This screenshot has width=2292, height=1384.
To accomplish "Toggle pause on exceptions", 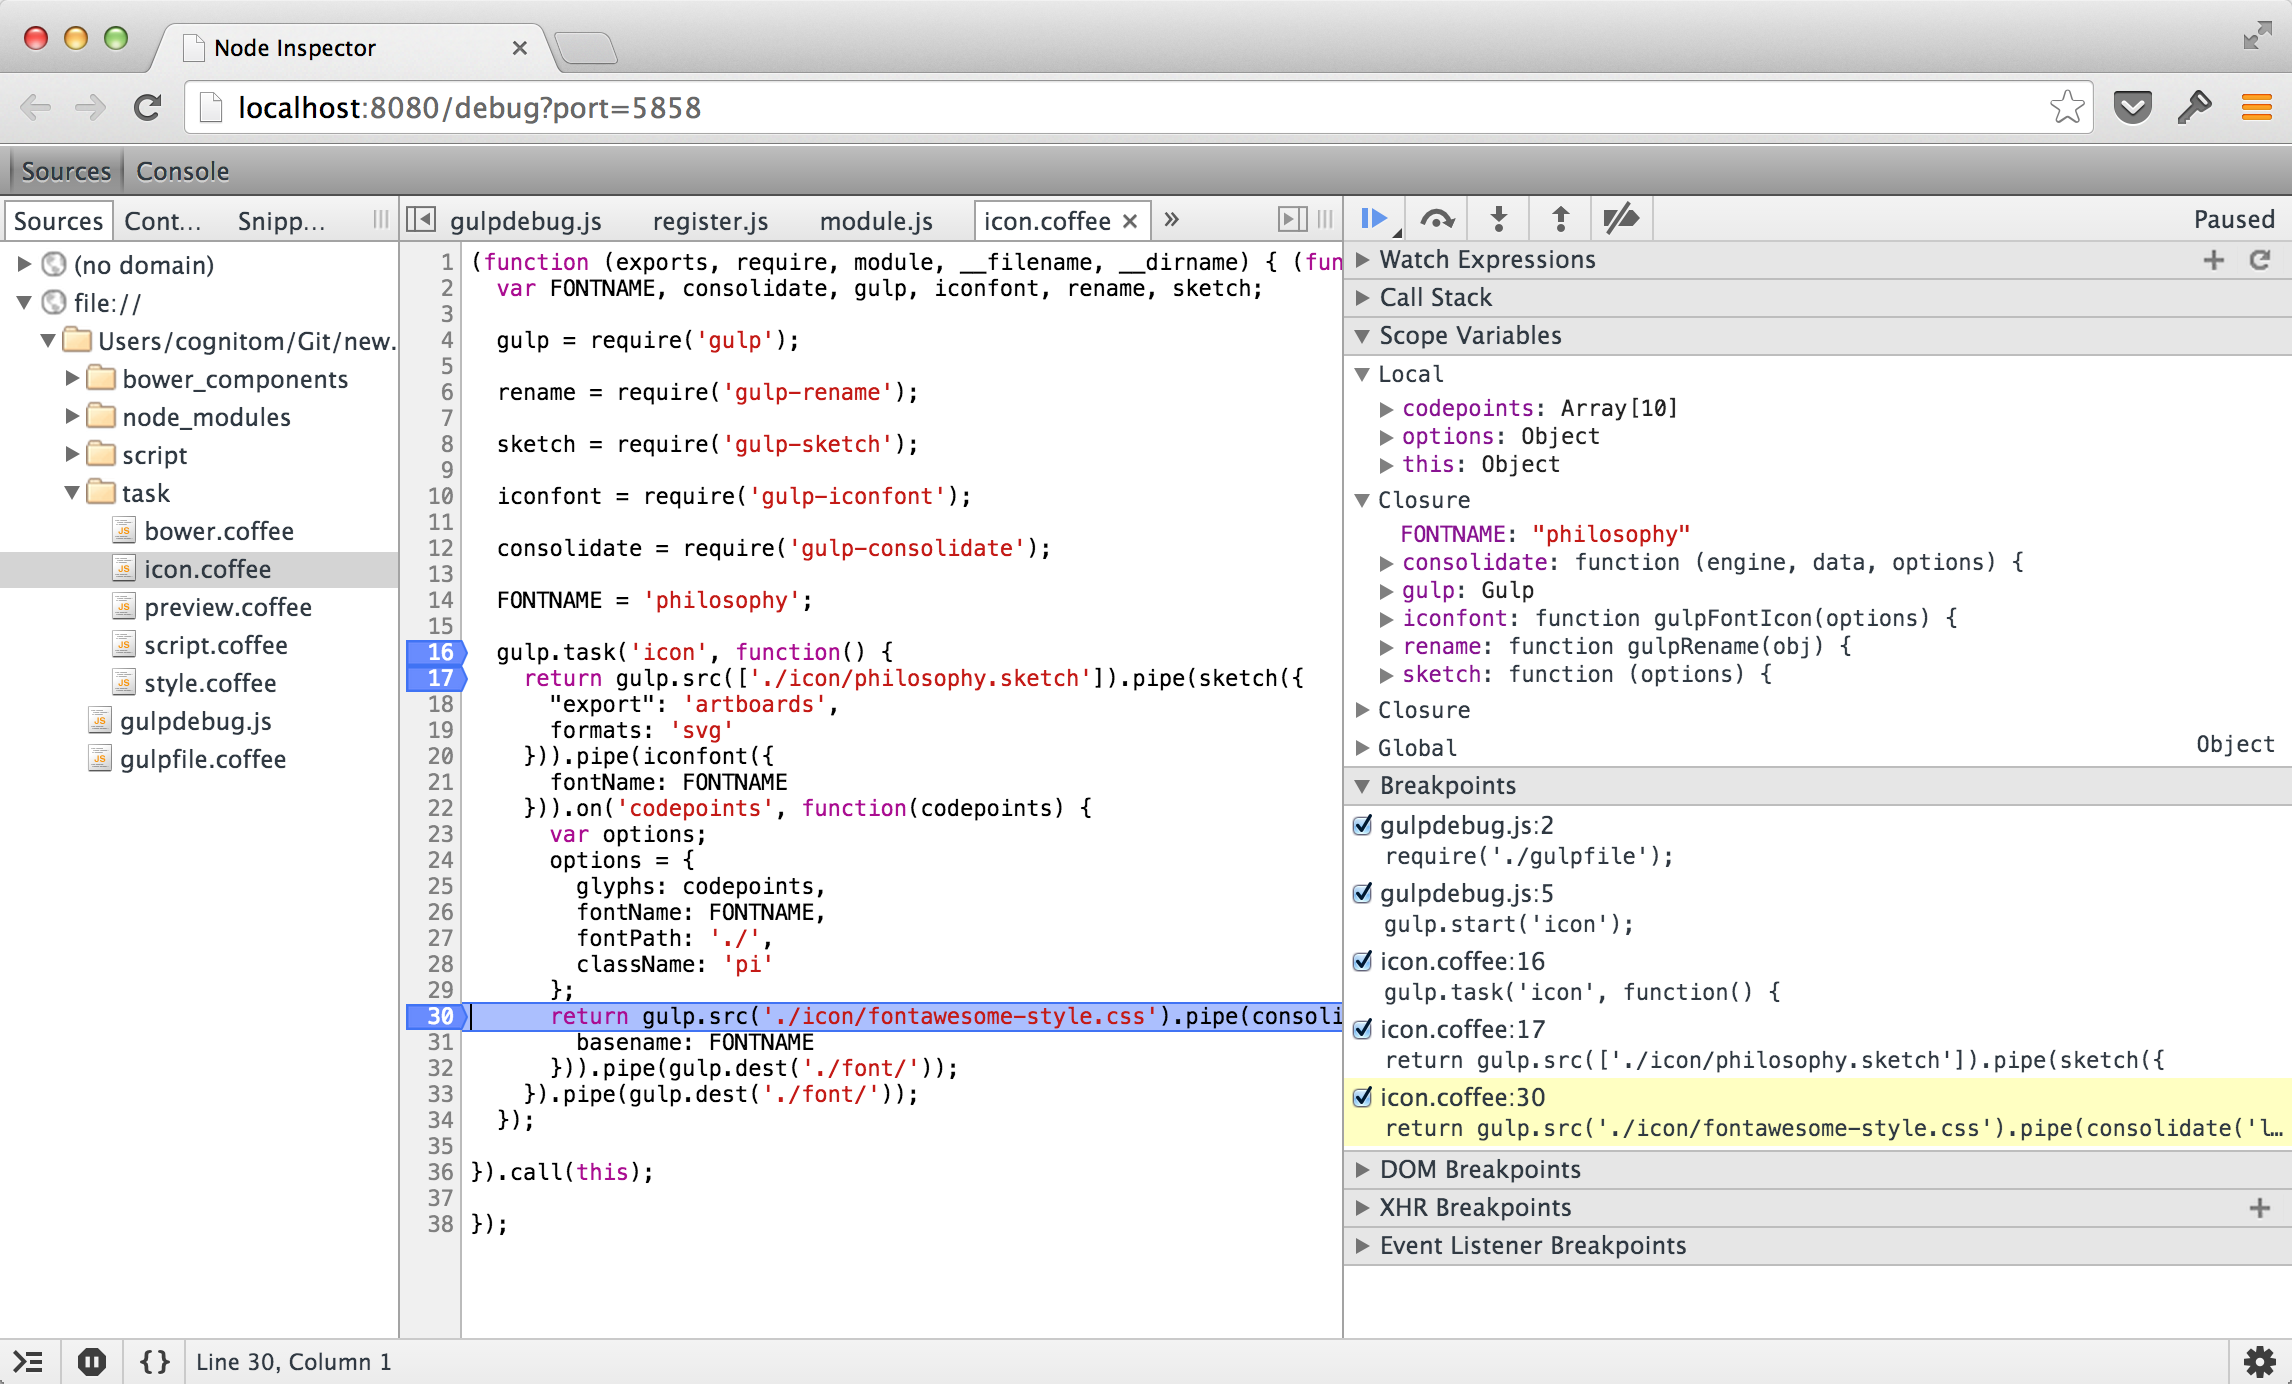I will 93,1361.
